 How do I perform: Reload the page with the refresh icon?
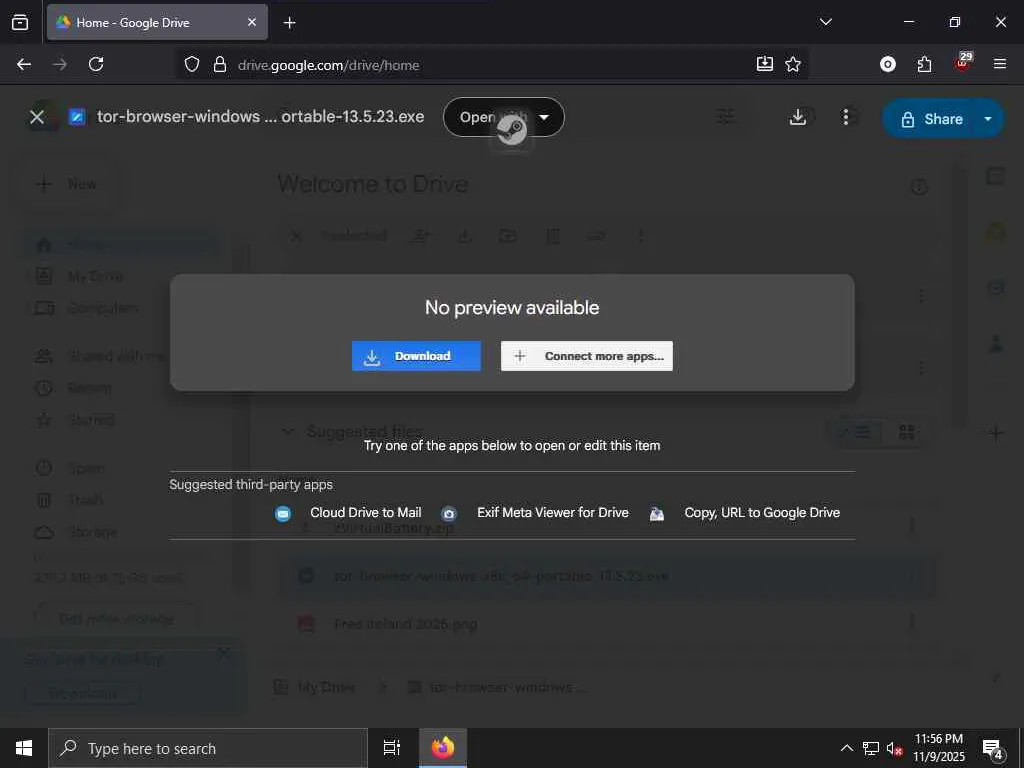pyautogui.click(x=96, y=64)
